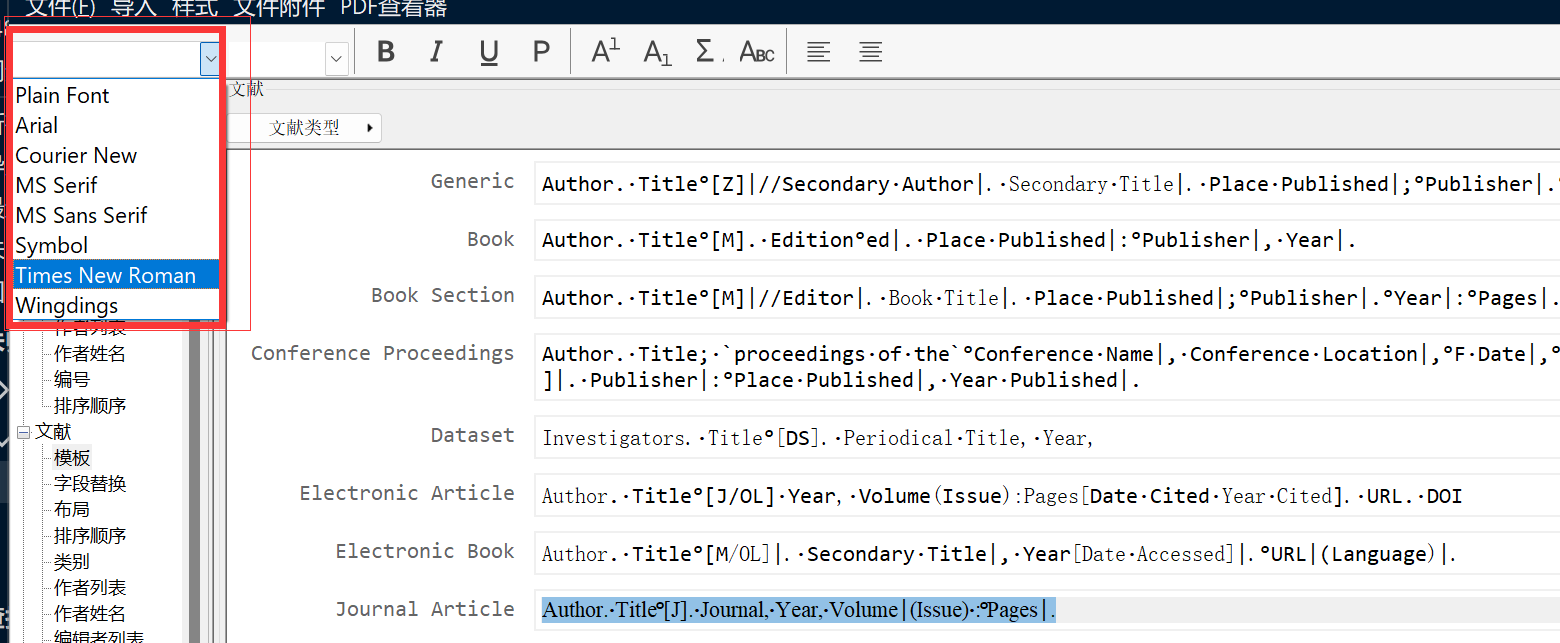This screenshot has height=643, width=1560.
Task: Toggle Bold formatting button
Action: (x=386, y=52)
